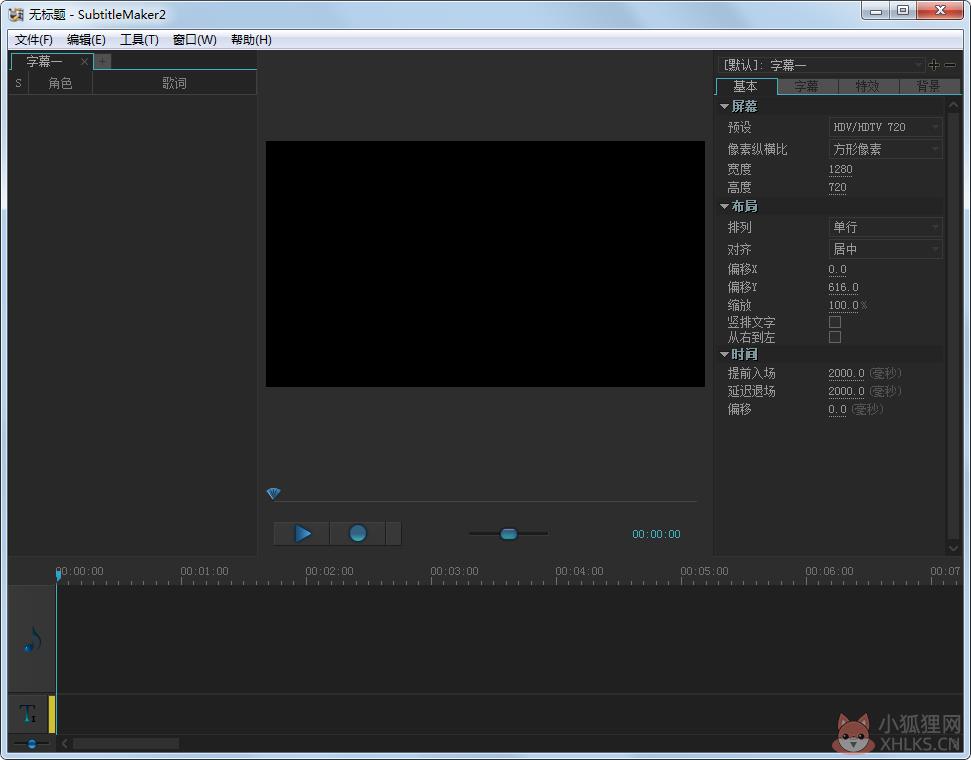
Task: Click the 缩放 value 100.0
Action: tap(843, 305)
